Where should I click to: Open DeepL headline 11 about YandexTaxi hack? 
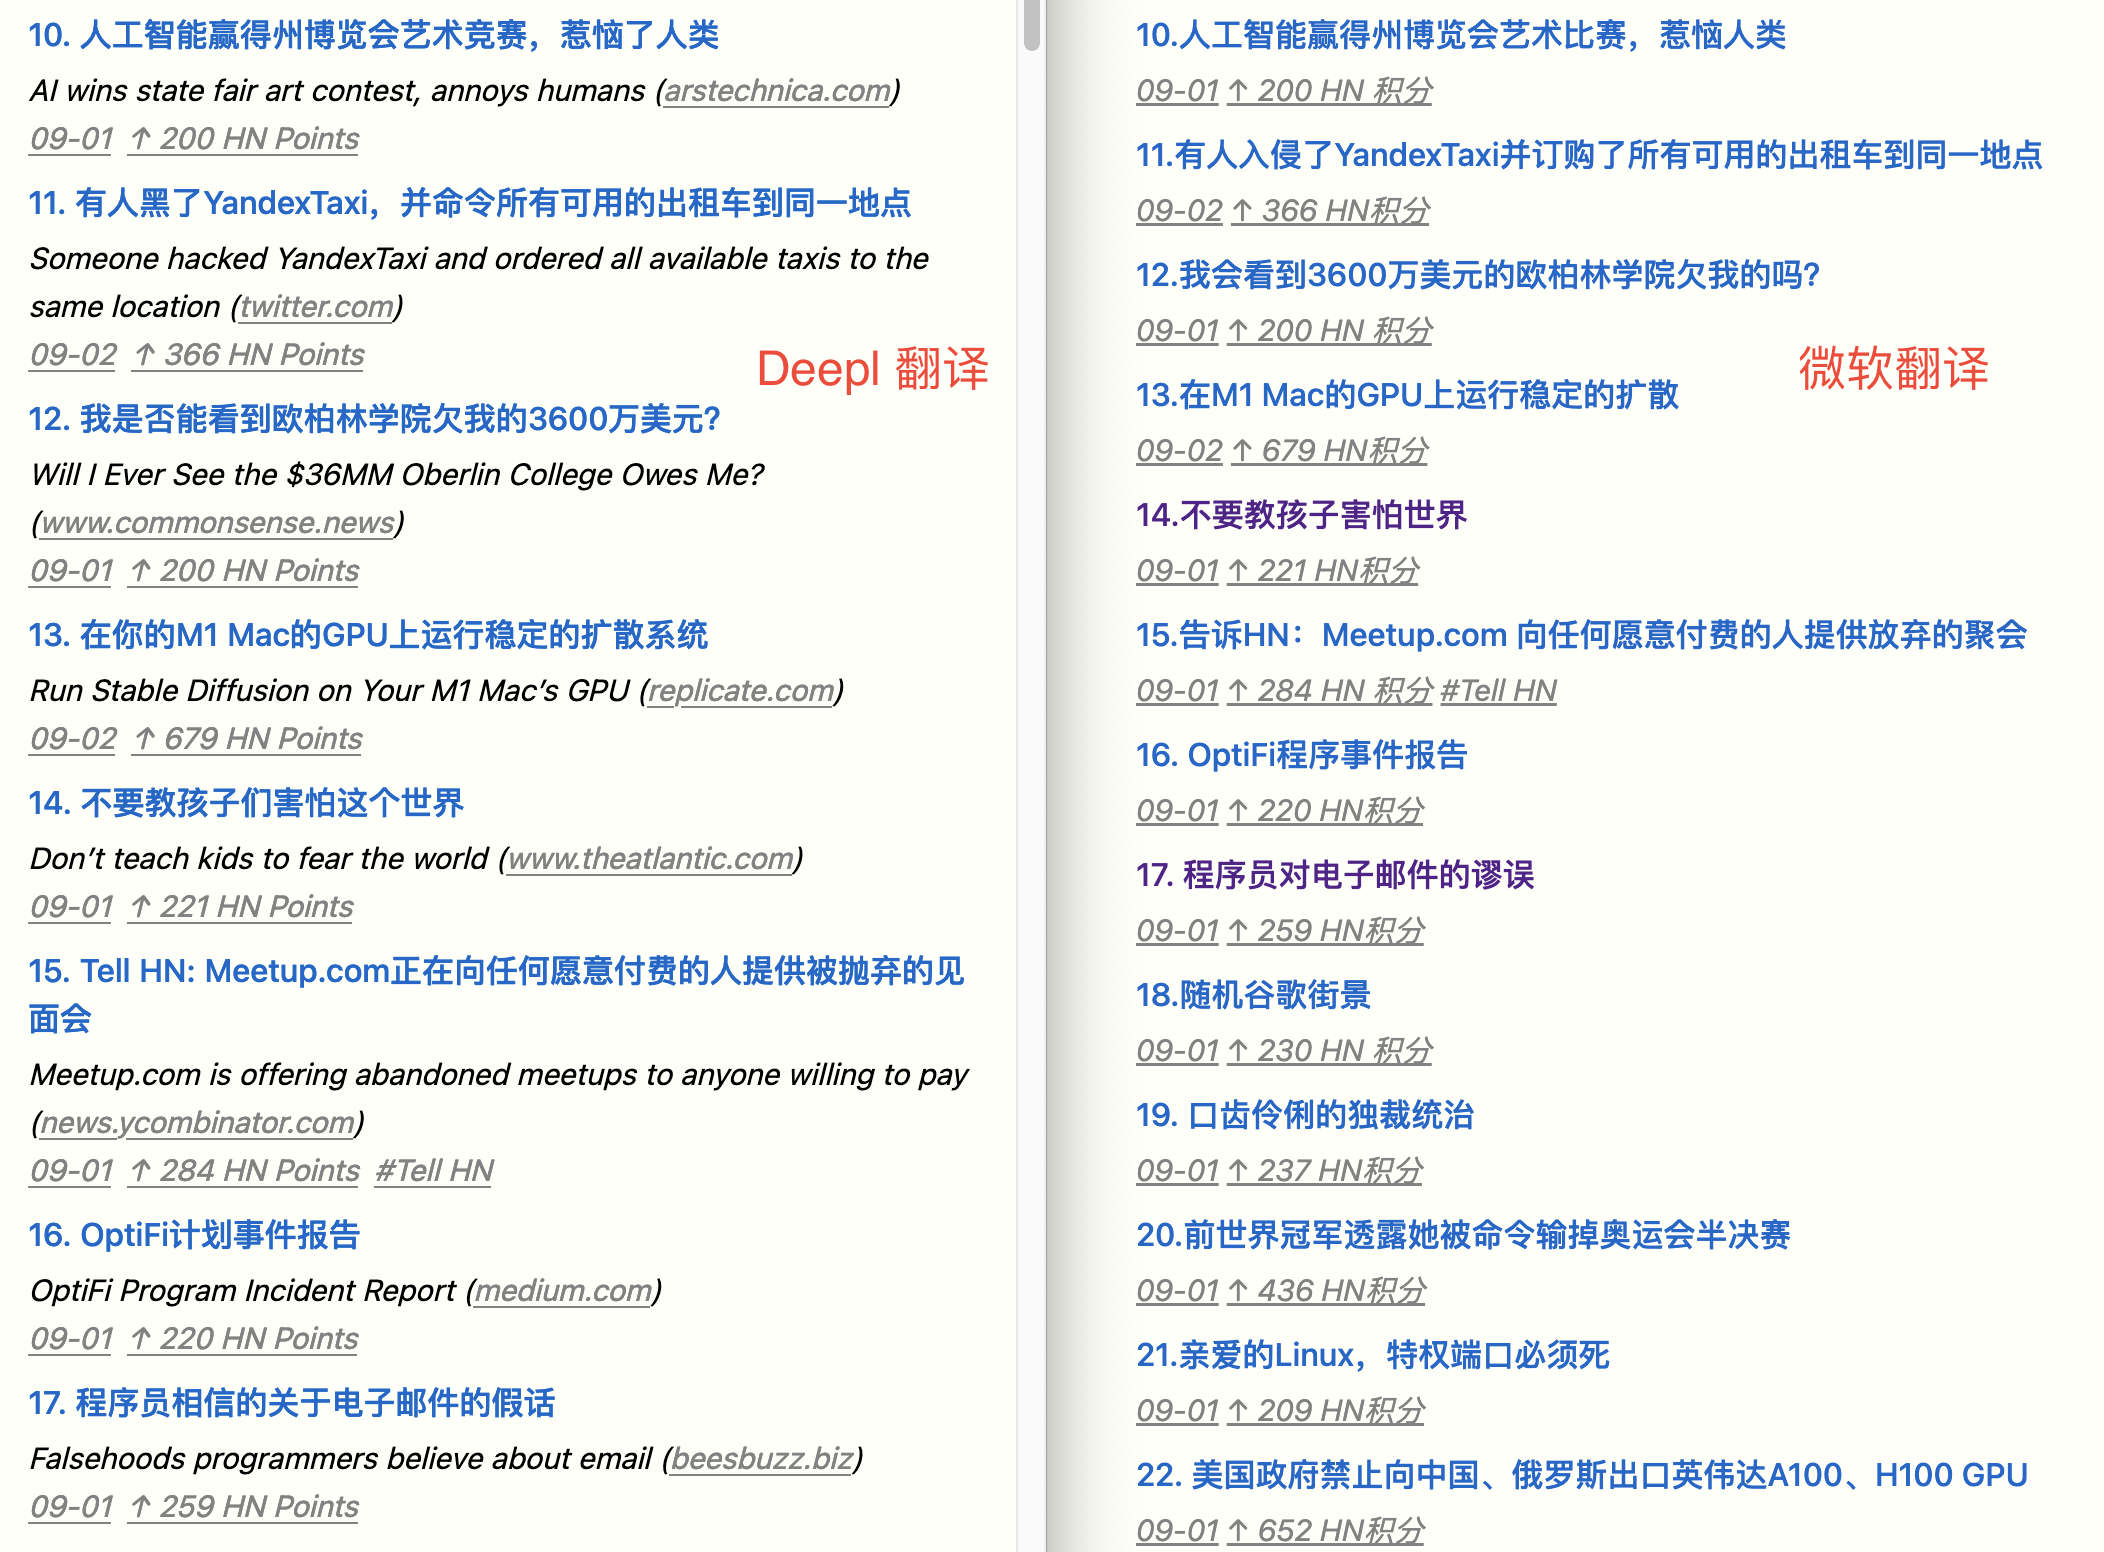click(x=470, y=203)
